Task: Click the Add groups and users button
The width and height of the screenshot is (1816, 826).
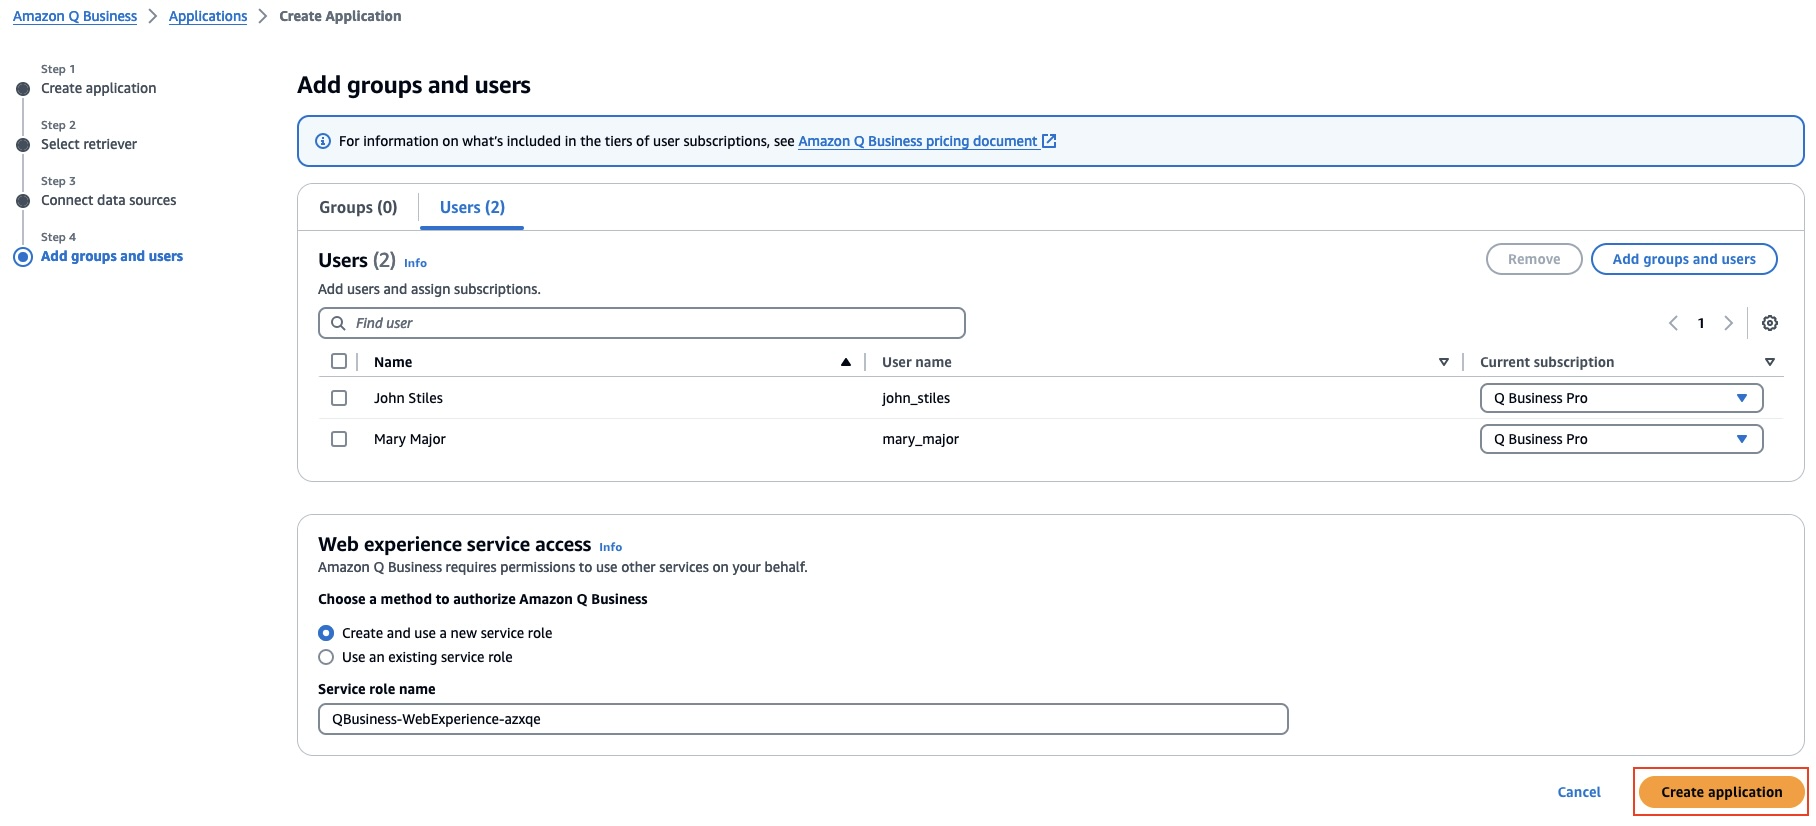Action: point(1684,259)
